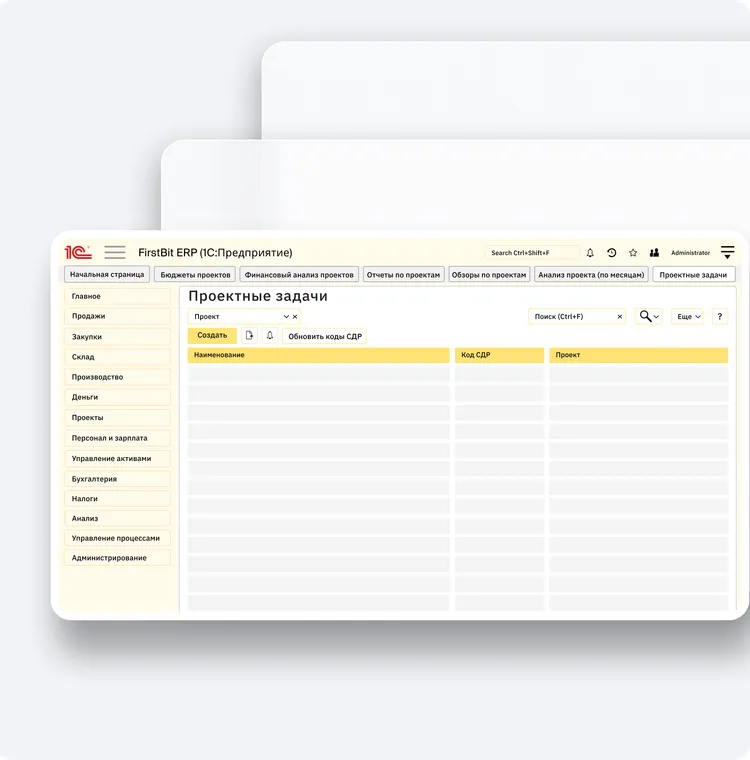Open the service menu at top right
750x760 pixels.
728,253
